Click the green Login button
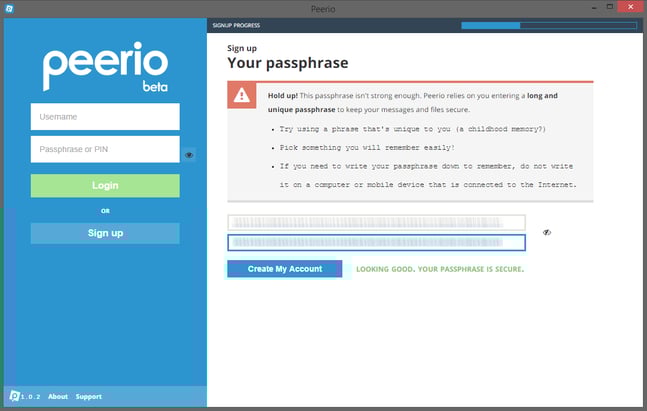647x411 pixels. point(105,186)
